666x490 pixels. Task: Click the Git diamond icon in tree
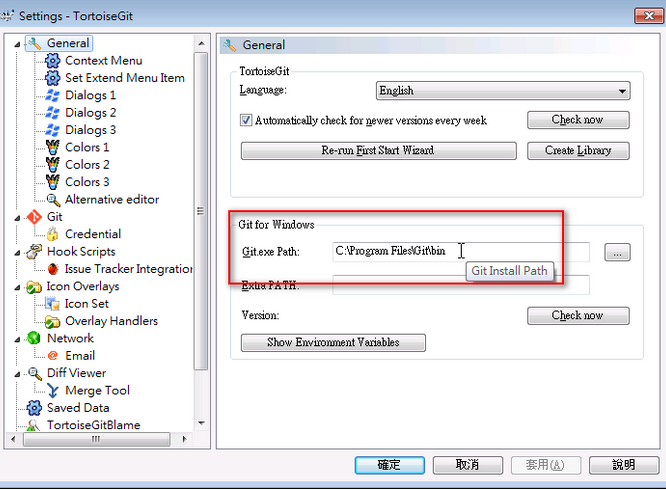point(34,217)
